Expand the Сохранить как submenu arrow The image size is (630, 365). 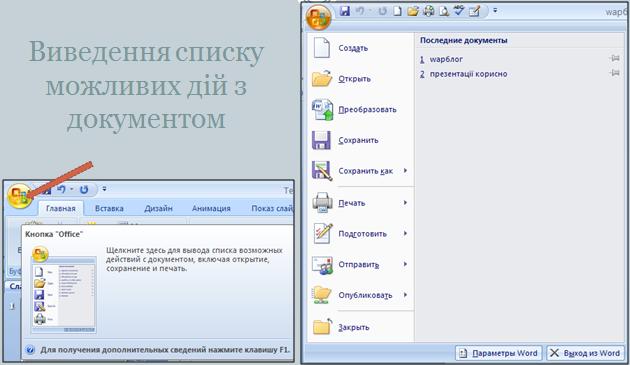tap(405, 170)
